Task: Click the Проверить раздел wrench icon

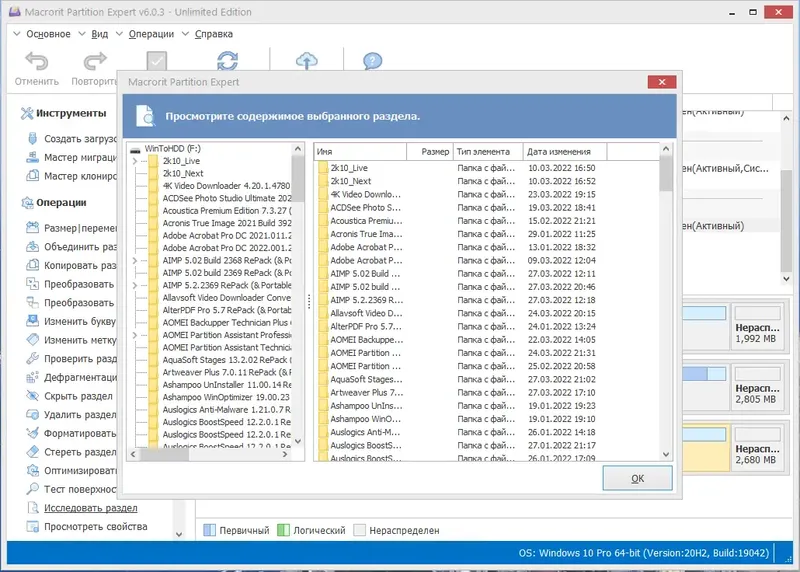Action: tap(33, 358)
